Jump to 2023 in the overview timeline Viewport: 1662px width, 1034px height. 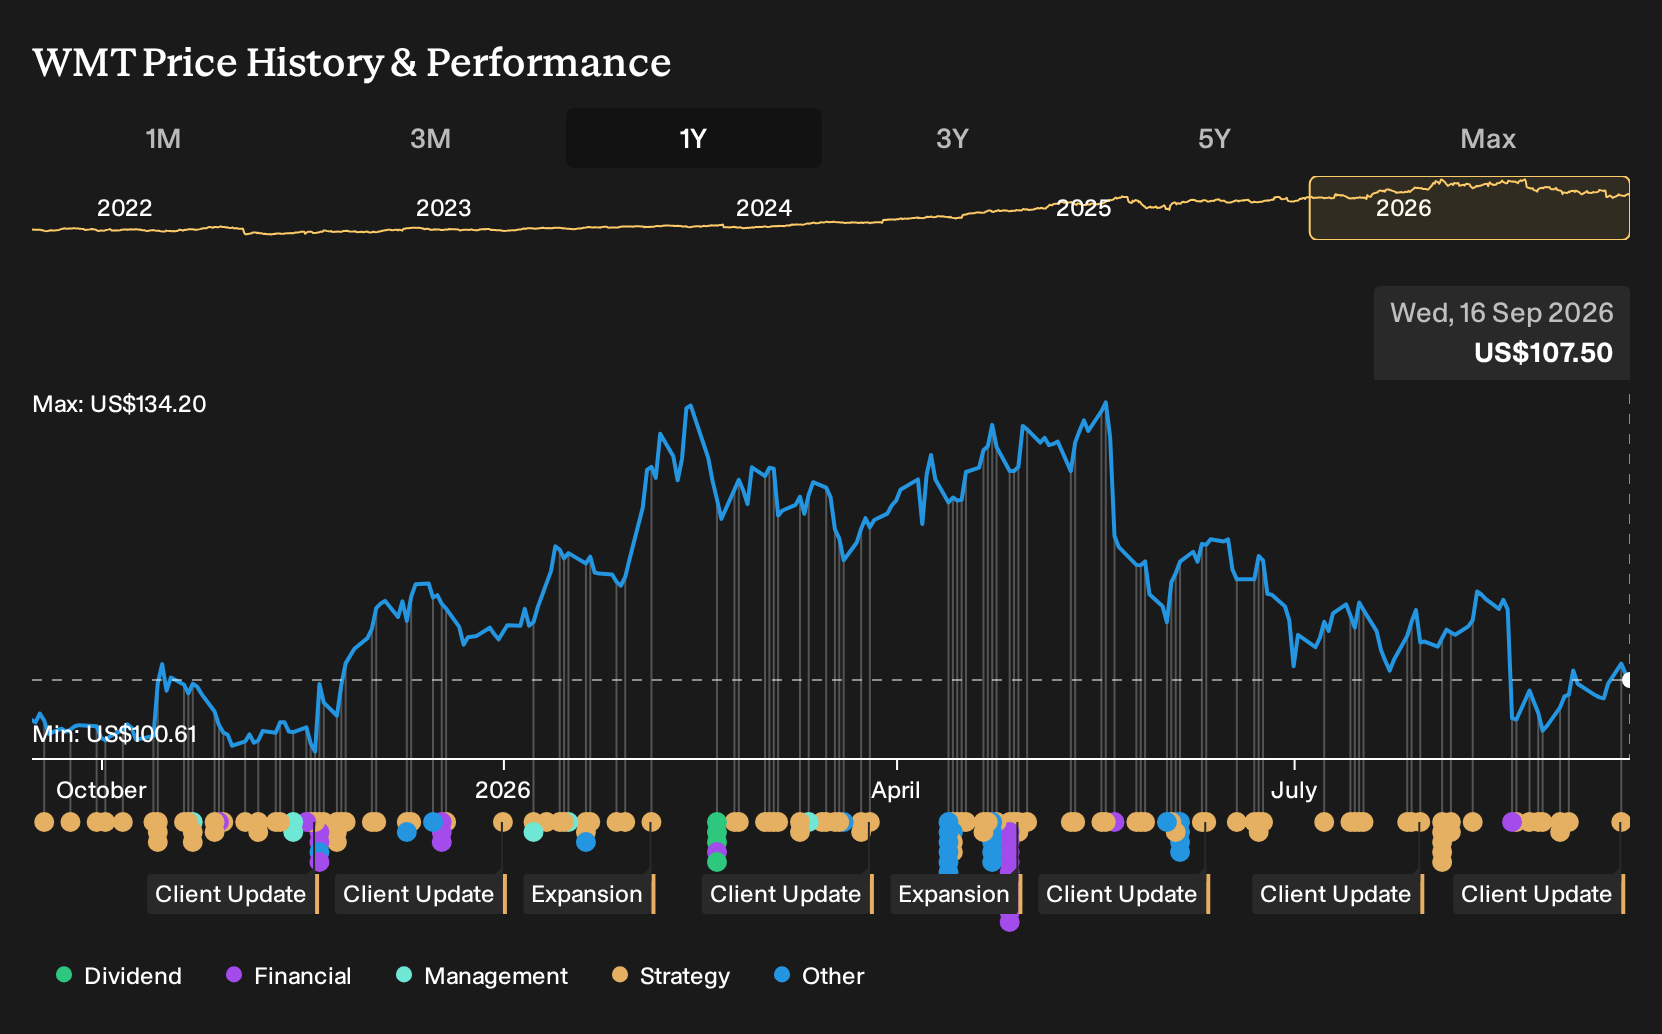coord(443,208)
